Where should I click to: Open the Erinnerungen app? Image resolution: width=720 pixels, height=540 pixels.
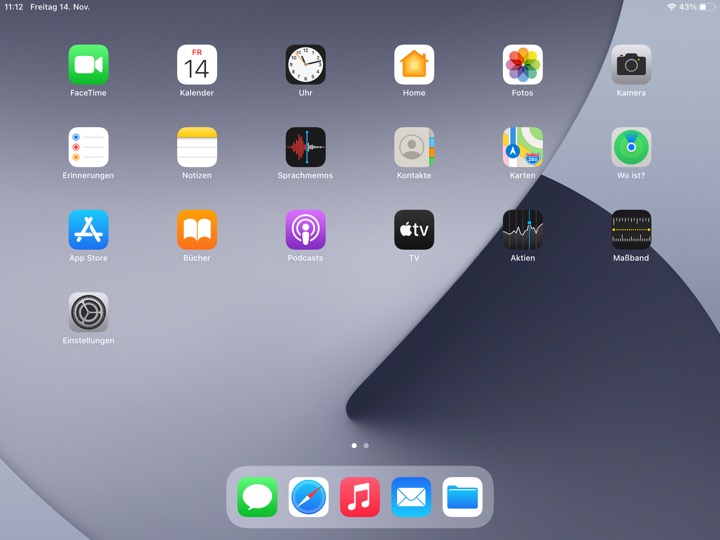click(88, 147)
